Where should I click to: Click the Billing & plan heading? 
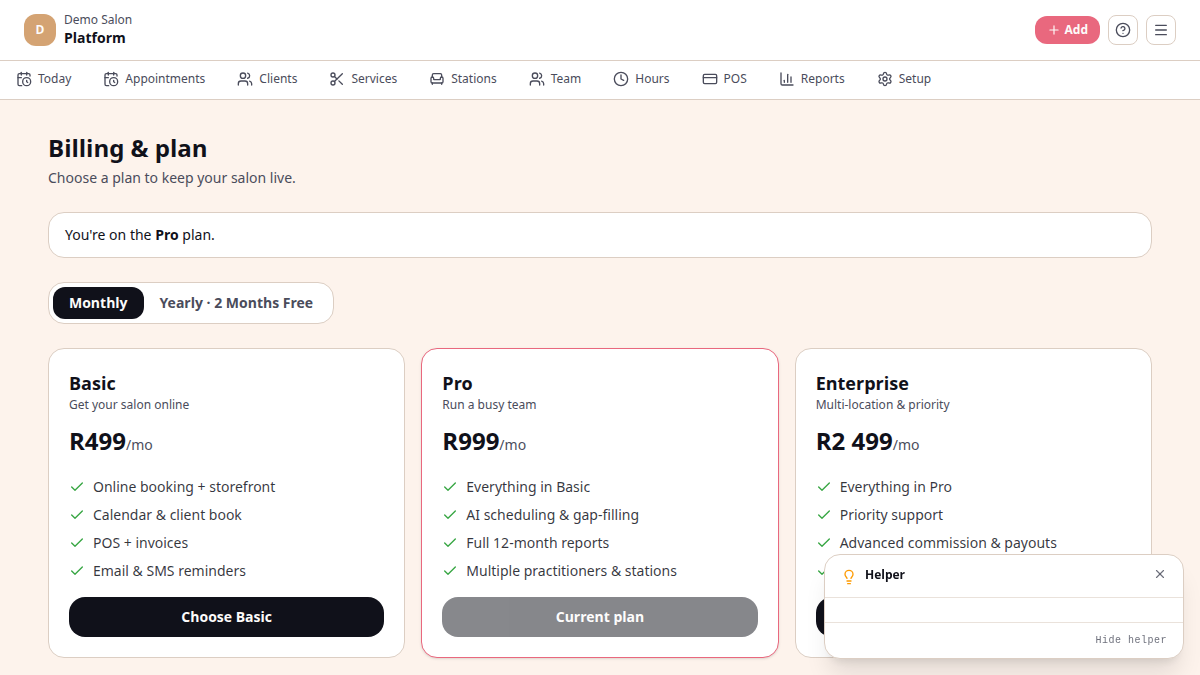[128, 149]
